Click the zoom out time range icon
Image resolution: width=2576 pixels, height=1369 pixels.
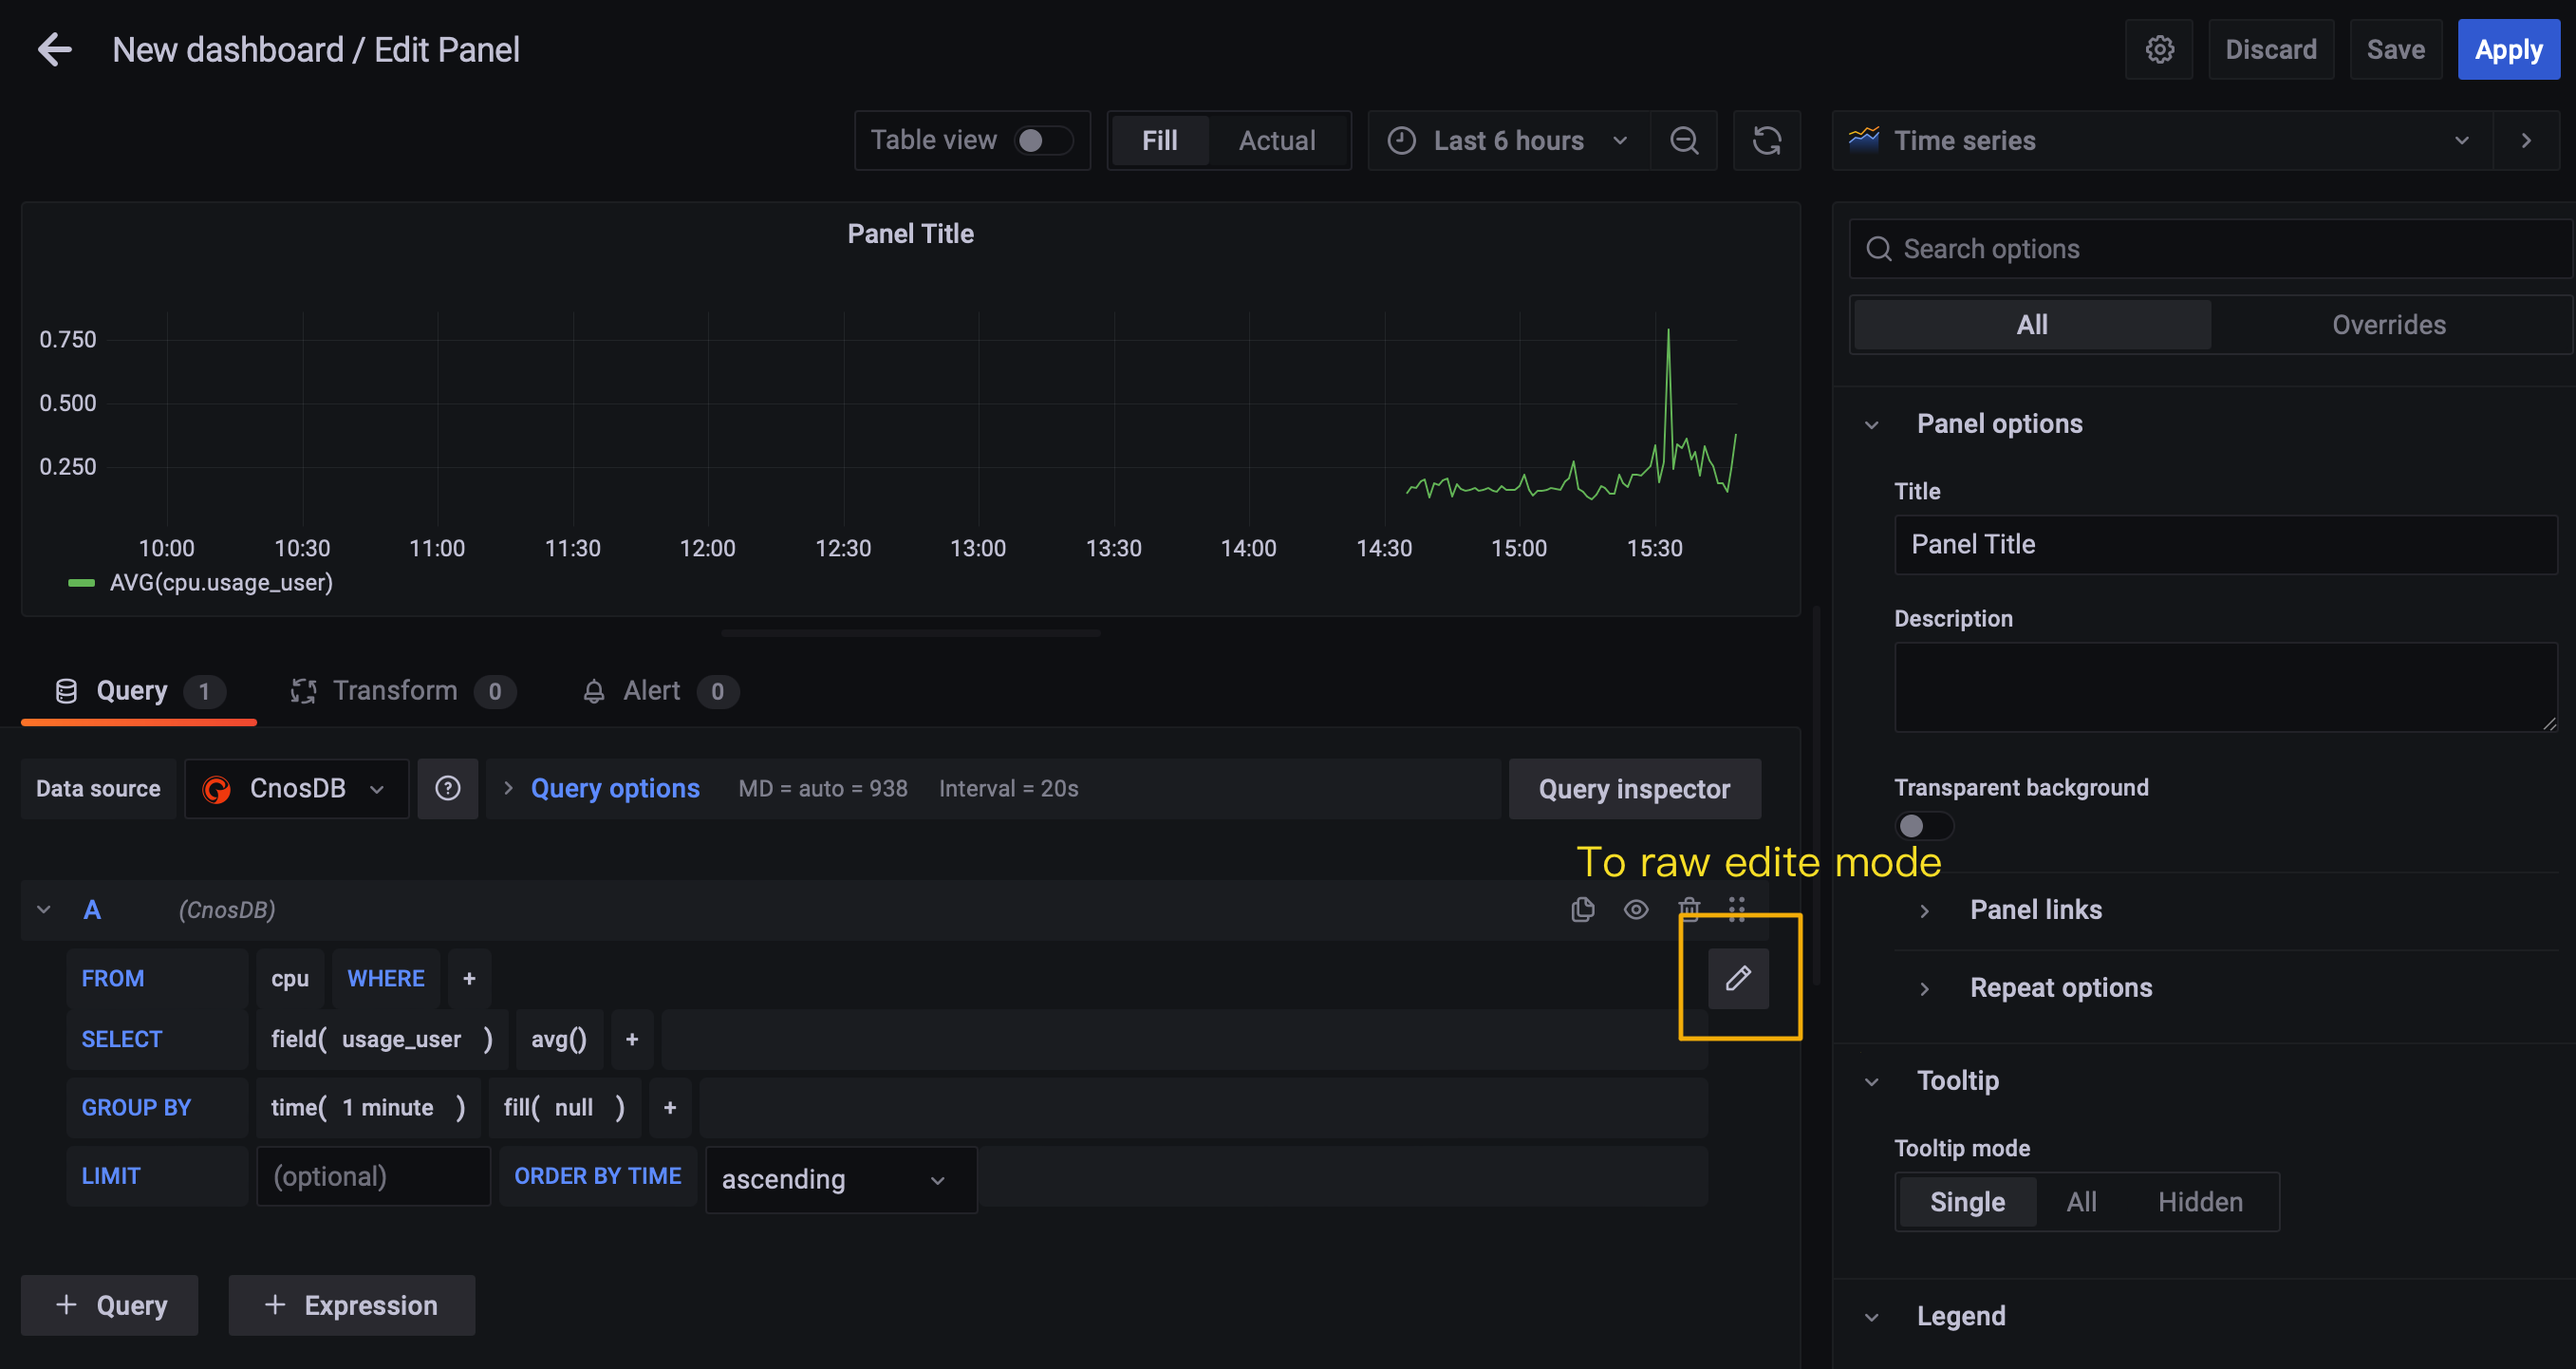pos(1684,140)
